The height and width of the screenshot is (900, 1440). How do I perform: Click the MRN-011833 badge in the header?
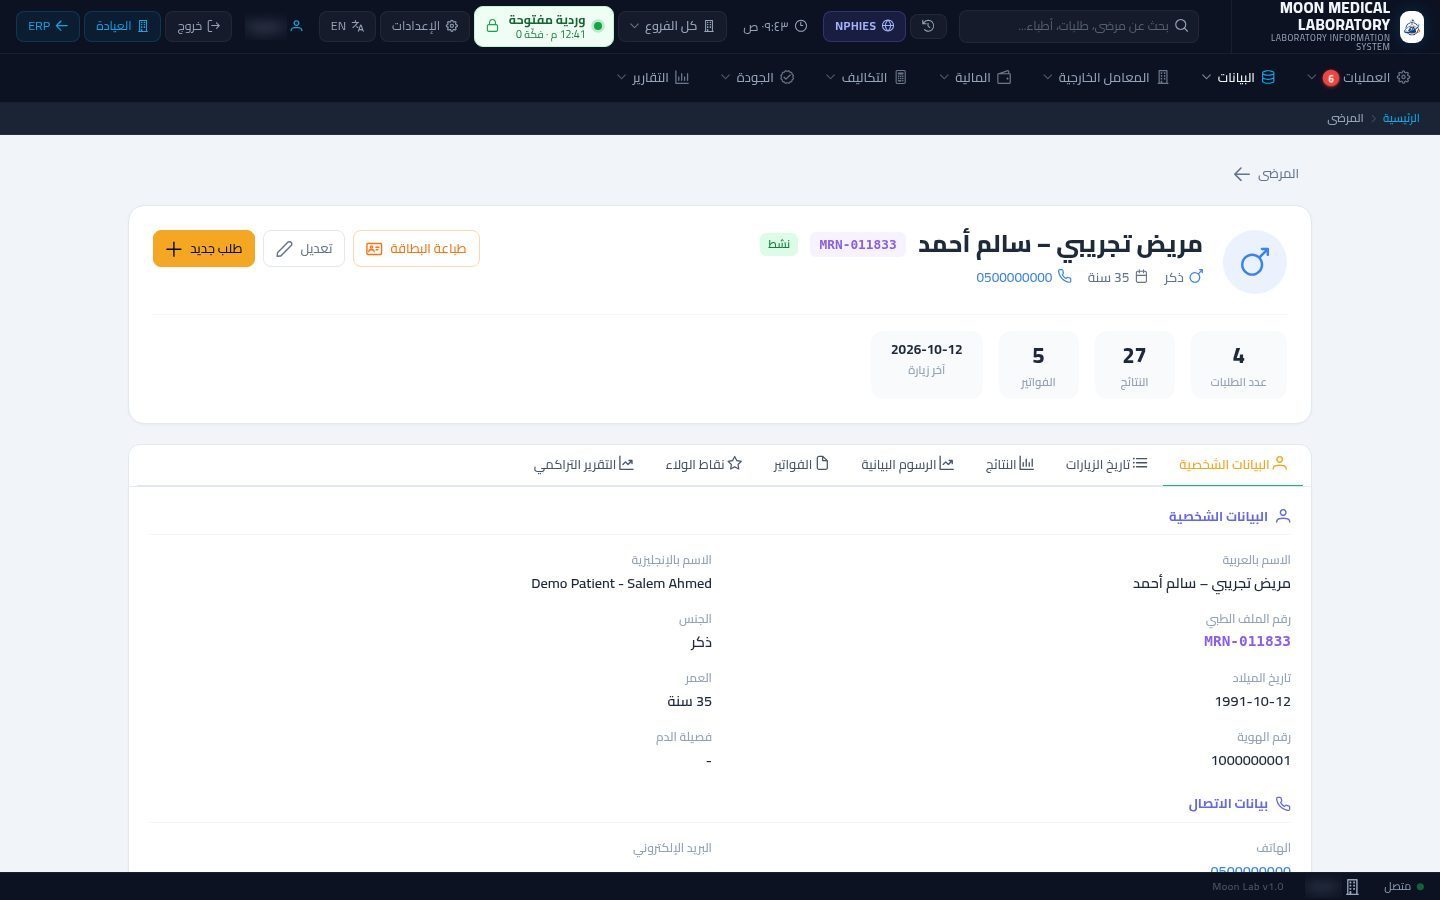coord(857,245)
